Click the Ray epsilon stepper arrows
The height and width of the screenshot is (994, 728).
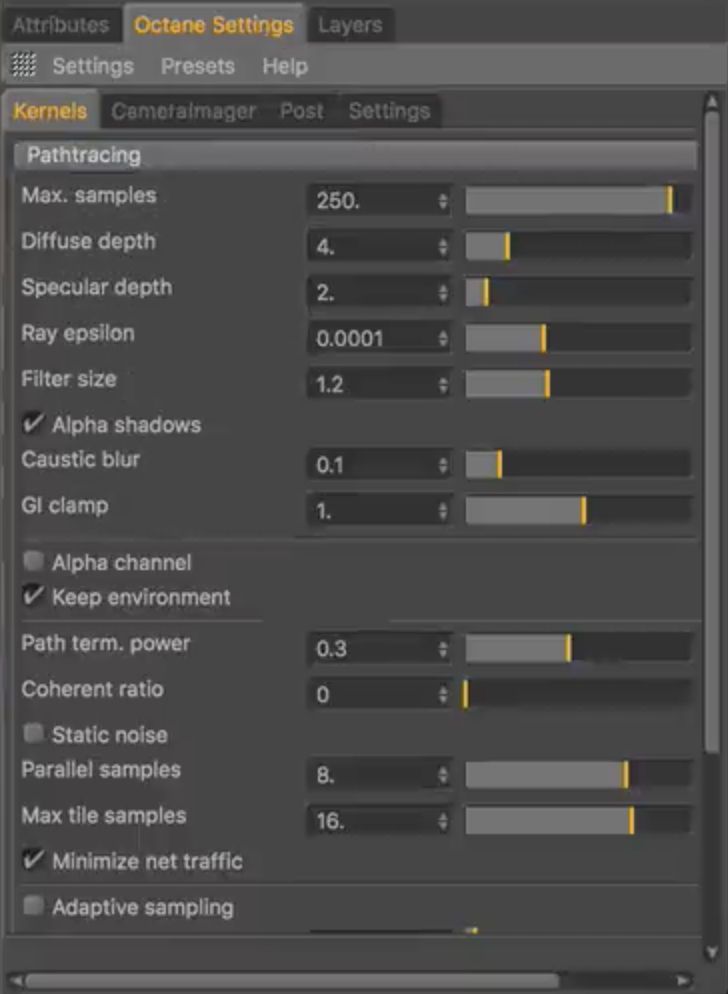442,339
